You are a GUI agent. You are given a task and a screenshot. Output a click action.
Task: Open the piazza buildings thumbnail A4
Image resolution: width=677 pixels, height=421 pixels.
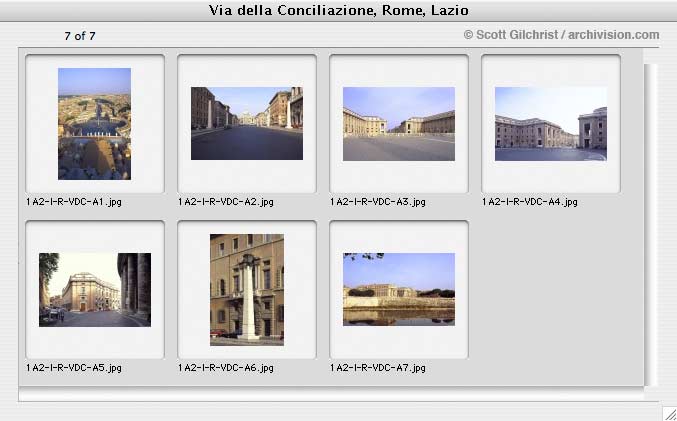551,124
